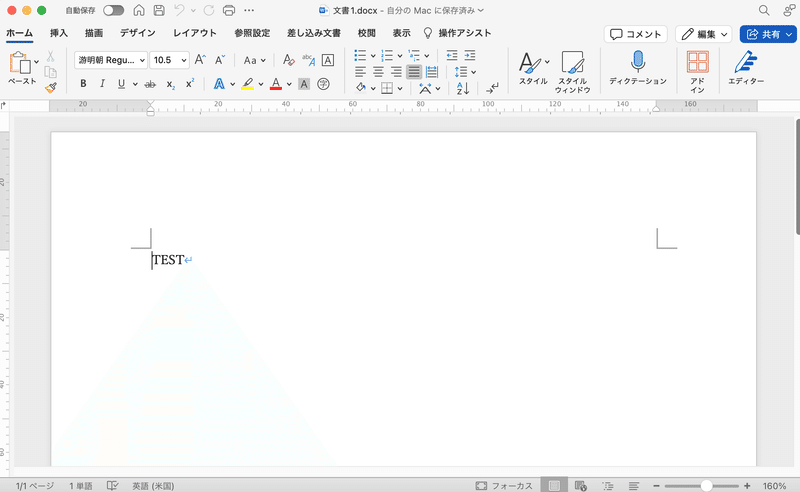This screenshot has width=800, height=492.
Task: Click the blue Share button
Action: 768,34
